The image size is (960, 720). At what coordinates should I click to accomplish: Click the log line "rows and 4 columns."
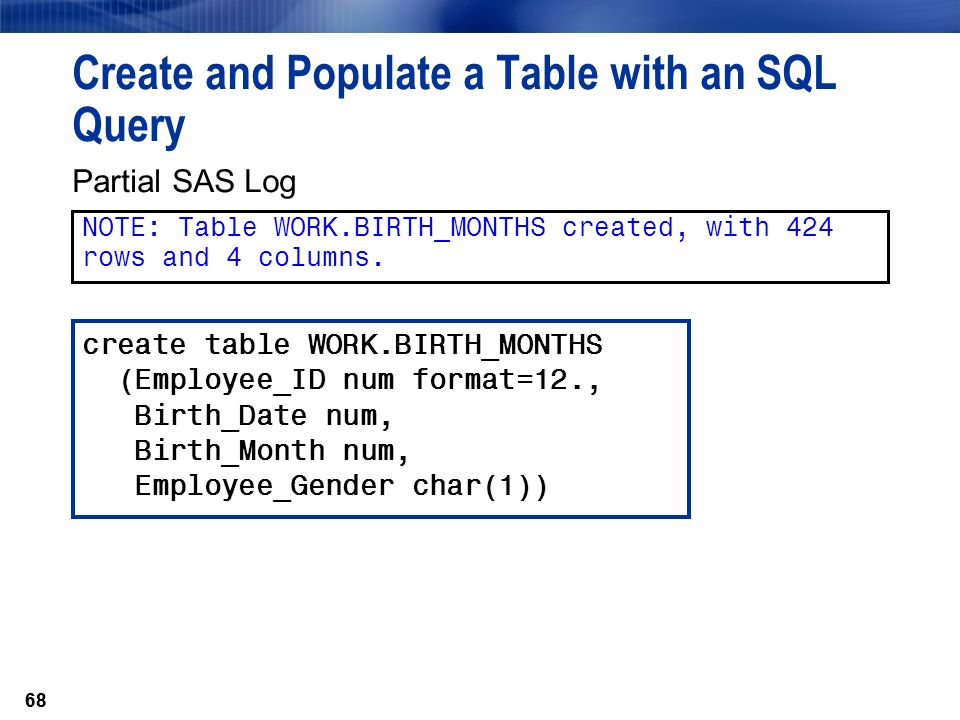[x=233, y=258]
